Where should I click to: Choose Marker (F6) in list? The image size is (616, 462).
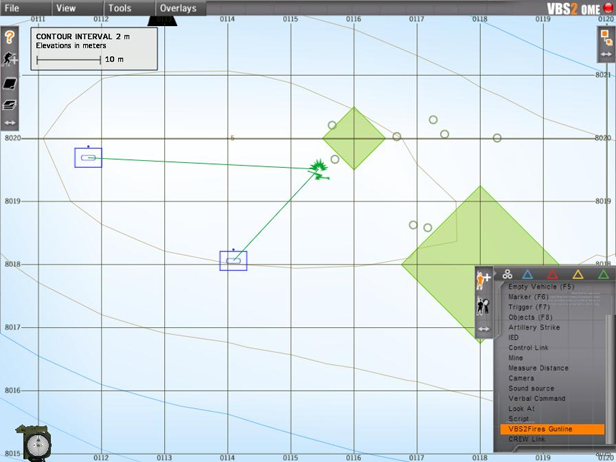coord(528,297)
